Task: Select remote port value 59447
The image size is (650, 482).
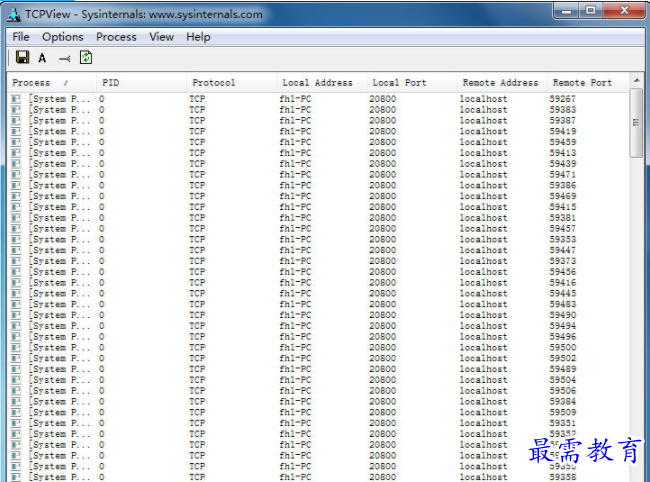Action: [x=563, y=250]
